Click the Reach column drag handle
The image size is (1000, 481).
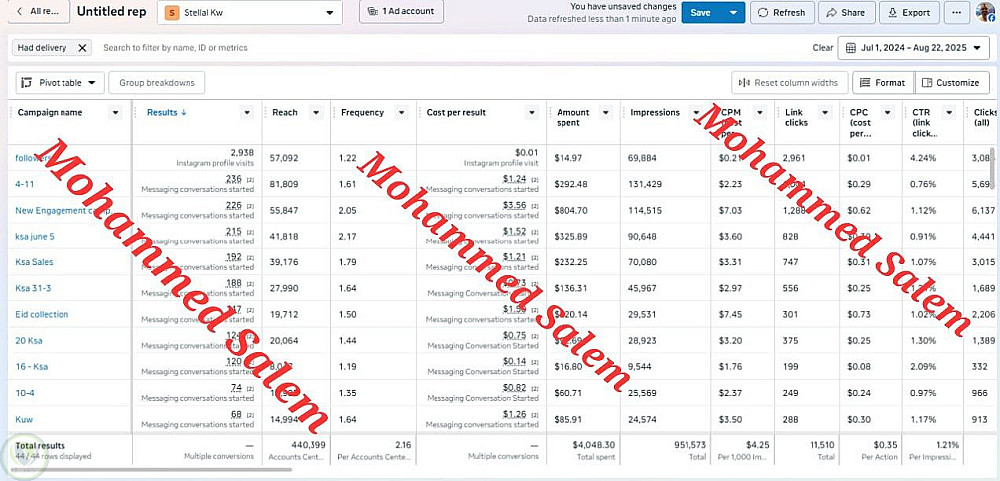coord(267,113)
